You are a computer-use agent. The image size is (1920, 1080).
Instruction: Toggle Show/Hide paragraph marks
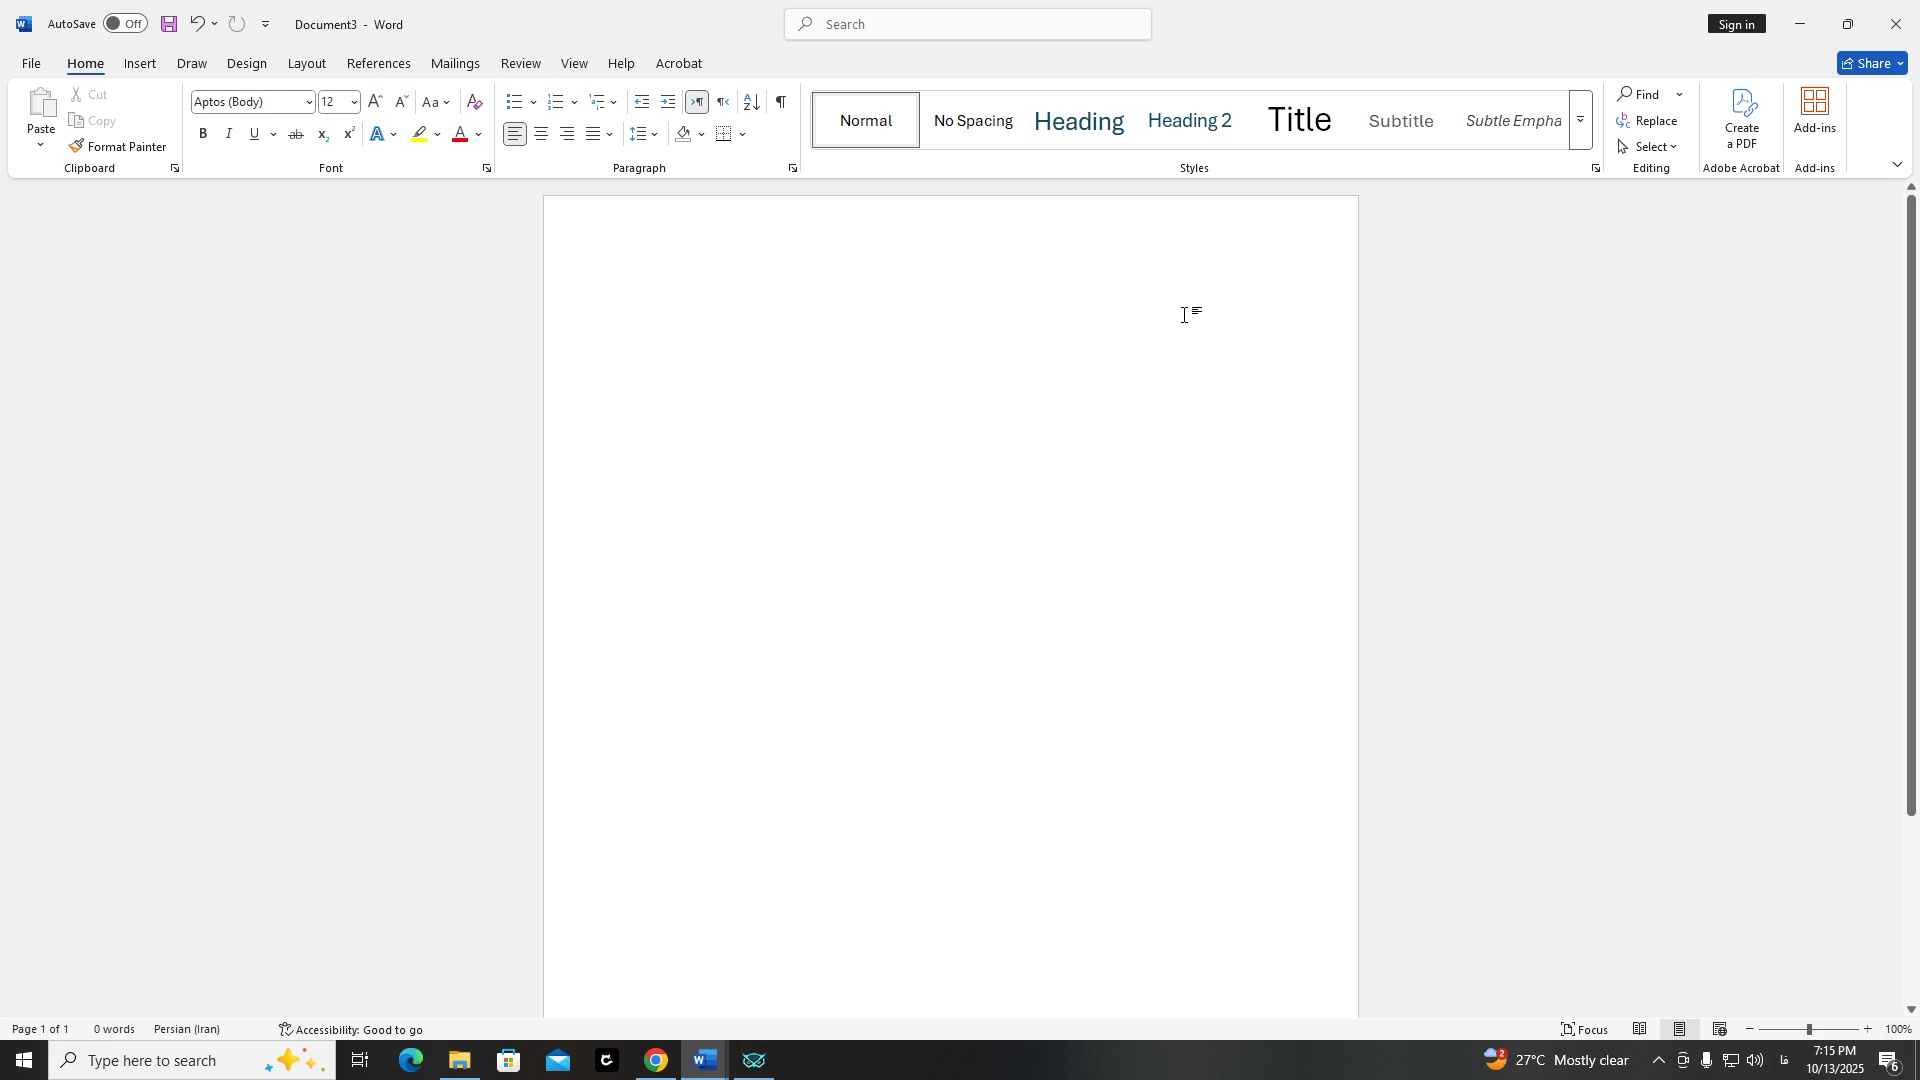coord(781,102)
